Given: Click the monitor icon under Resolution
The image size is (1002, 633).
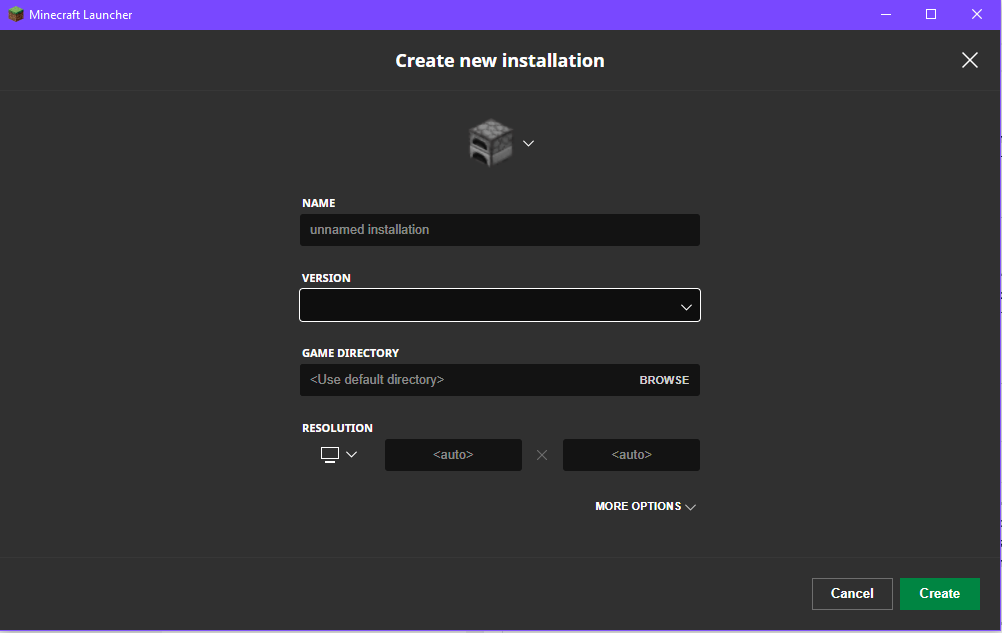Looking at the screenshot, I should pos(330,455).
